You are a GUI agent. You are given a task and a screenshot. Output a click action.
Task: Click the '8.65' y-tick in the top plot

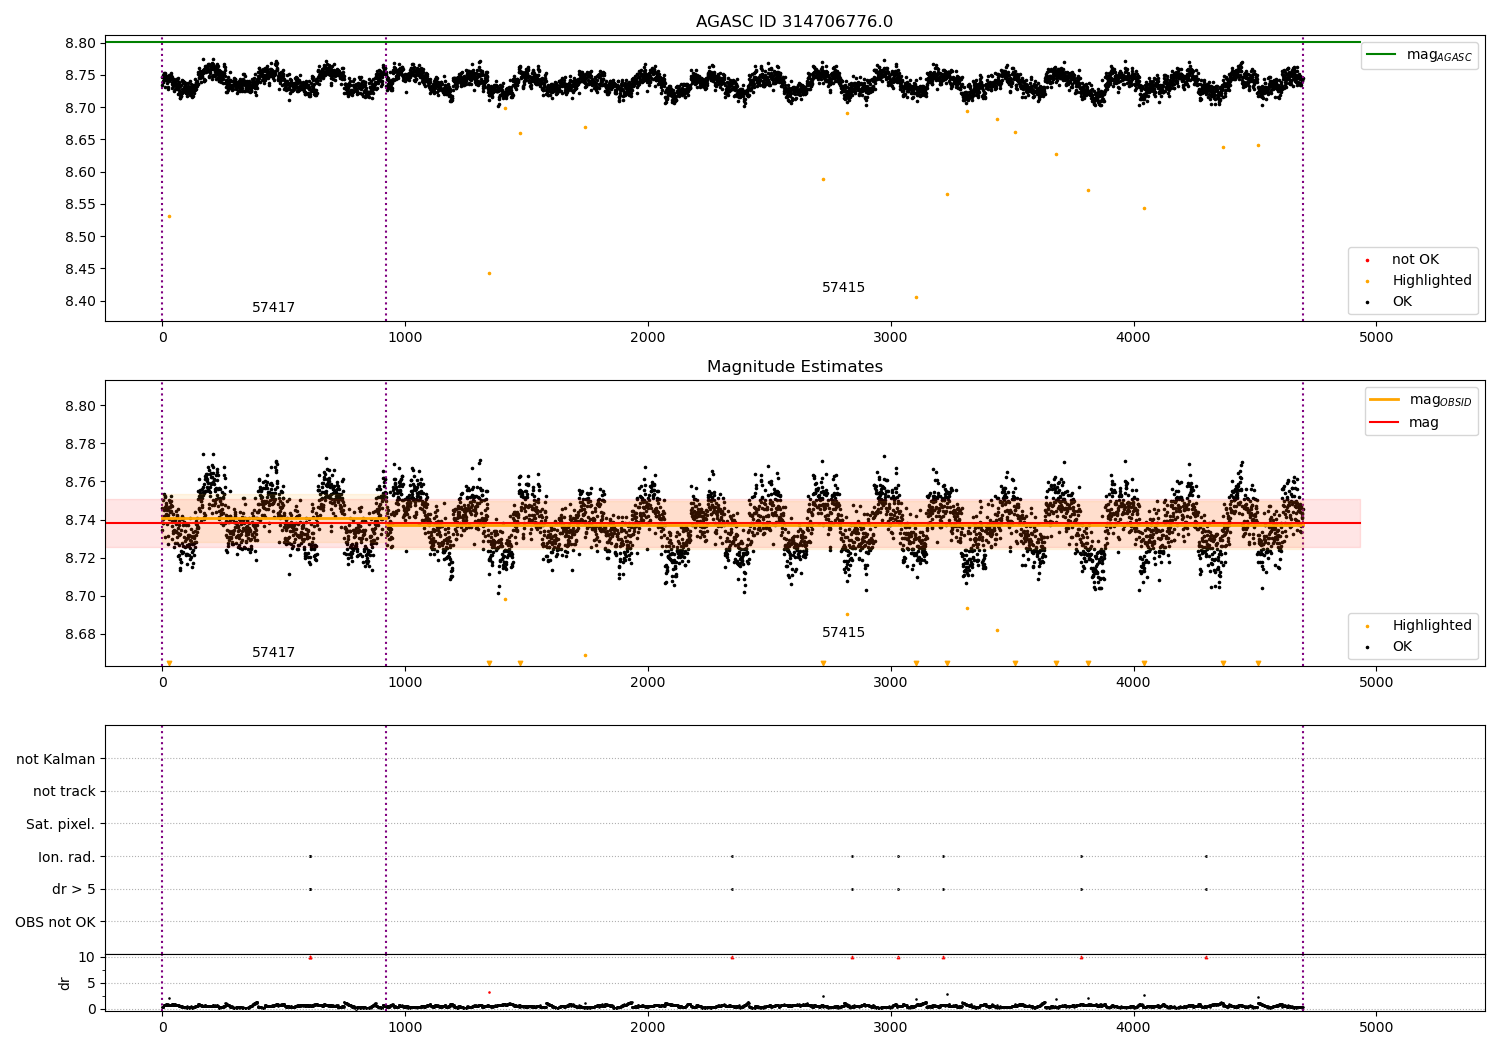pyautogui.click(x=81, y=140)
